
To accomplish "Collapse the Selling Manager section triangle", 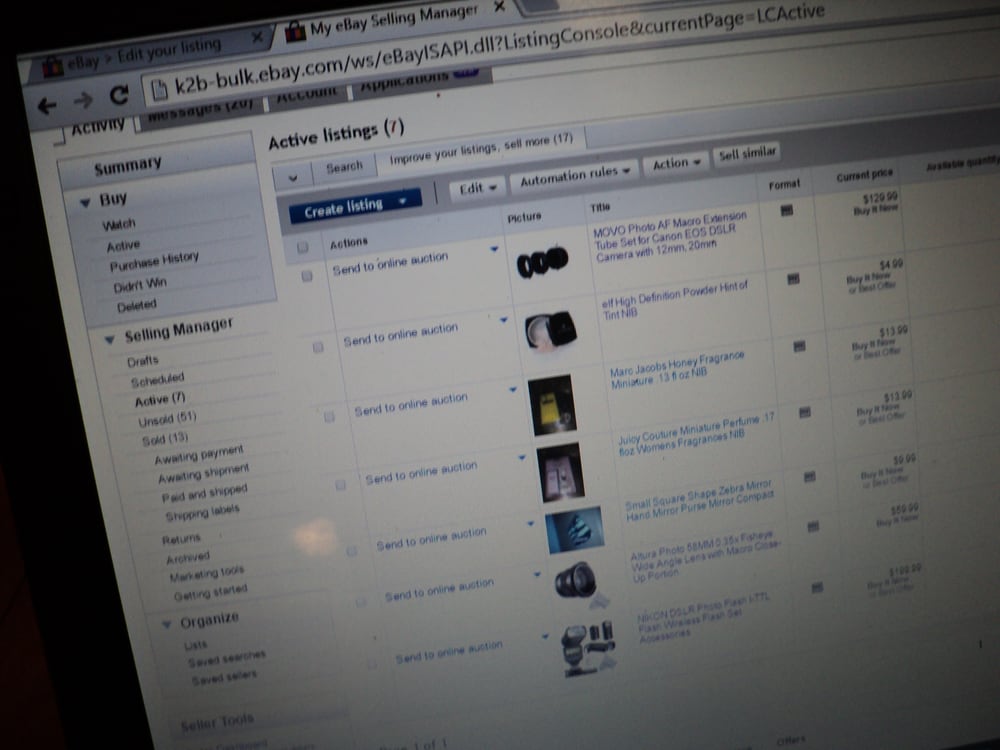I will click(109, 339).
